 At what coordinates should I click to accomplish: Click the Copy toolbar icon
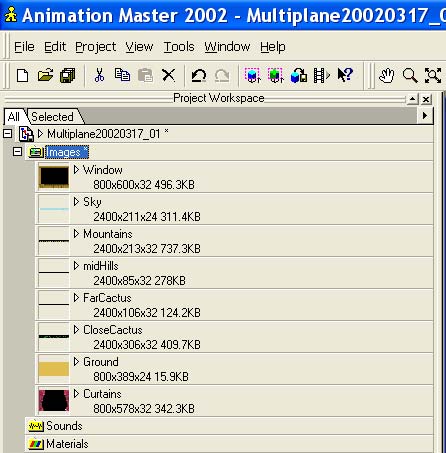tap(122, 75)
